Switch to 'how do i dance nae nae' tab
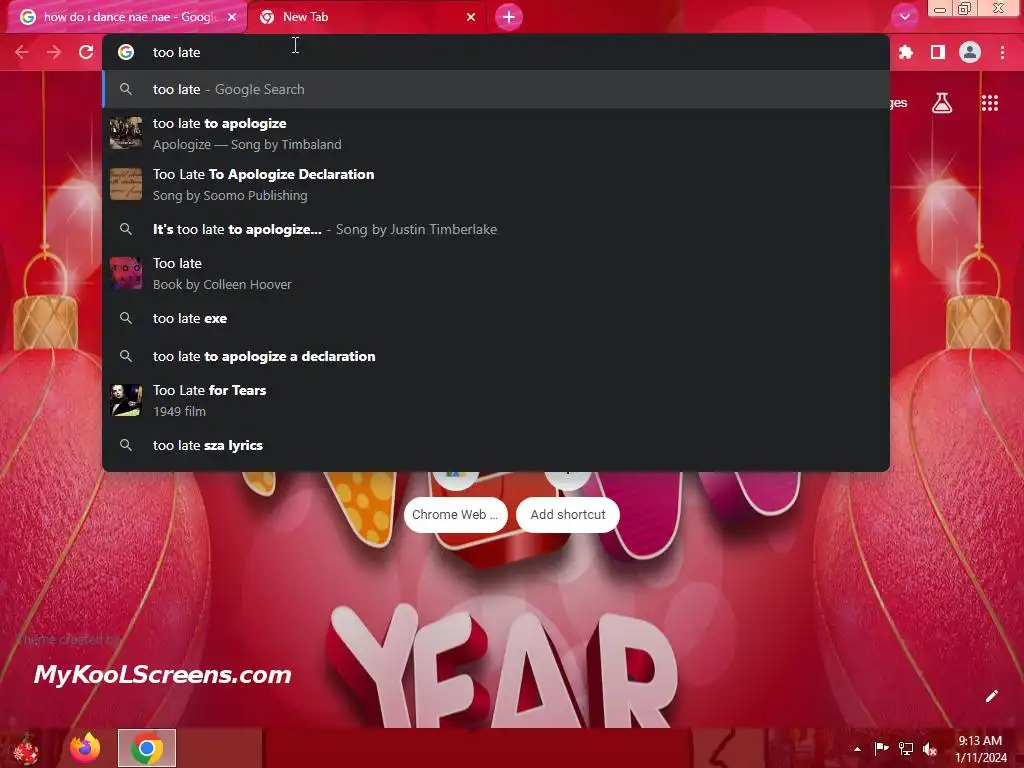Viewport: 1024px width, 768px height. pyautogui.click(x=127, y=17)
